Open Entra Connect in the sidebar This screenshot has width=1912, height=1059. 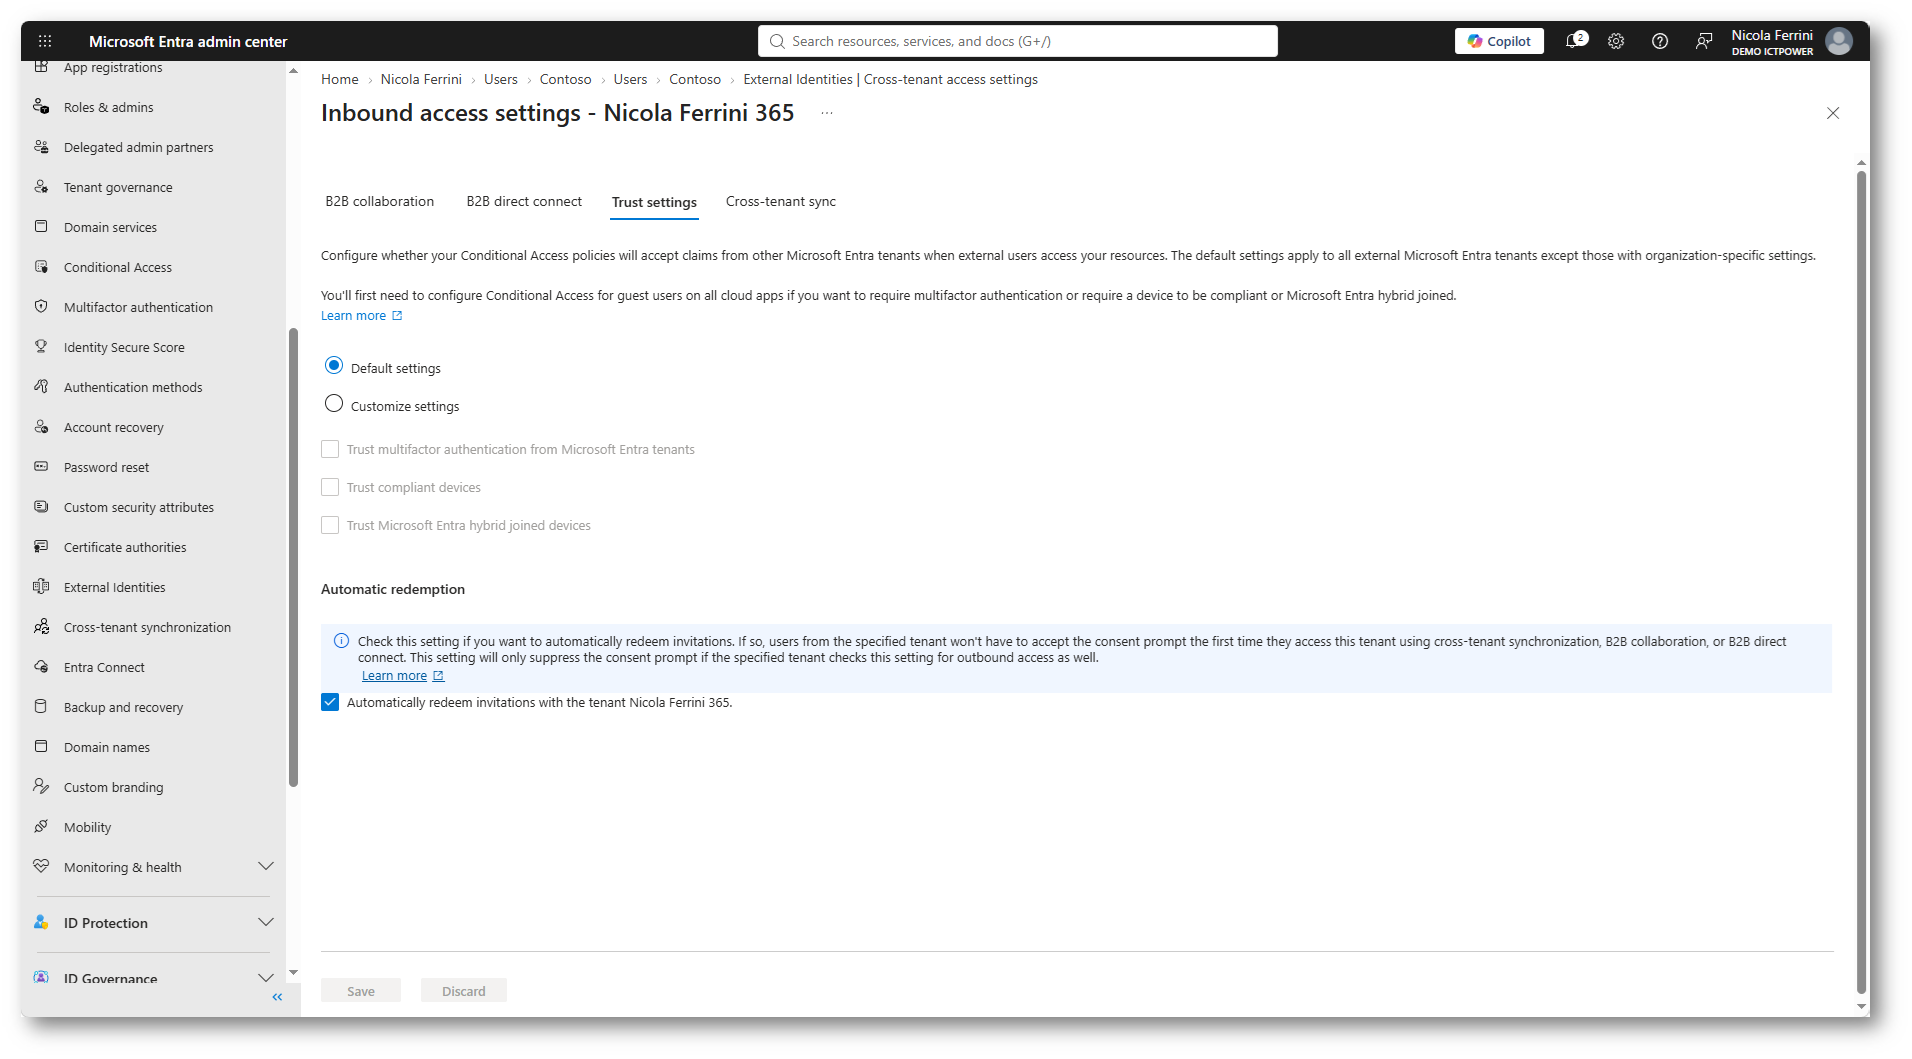point(104,667)
